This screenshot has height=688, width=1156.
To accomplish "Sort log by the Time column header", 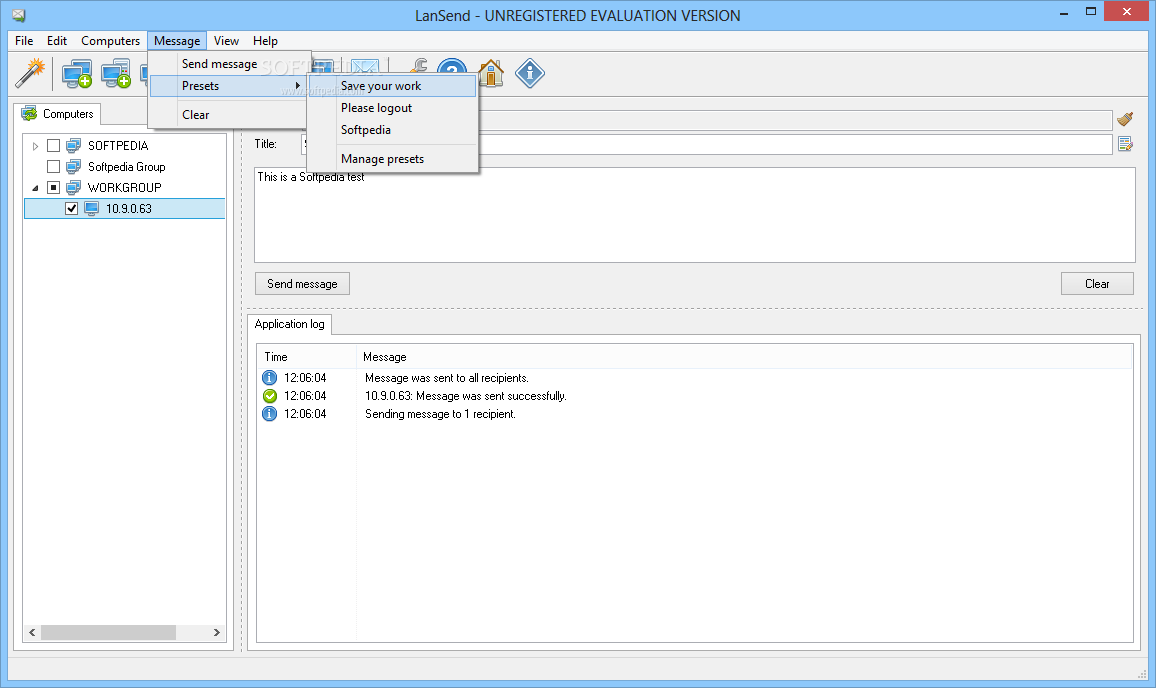I will click(307, 357).
